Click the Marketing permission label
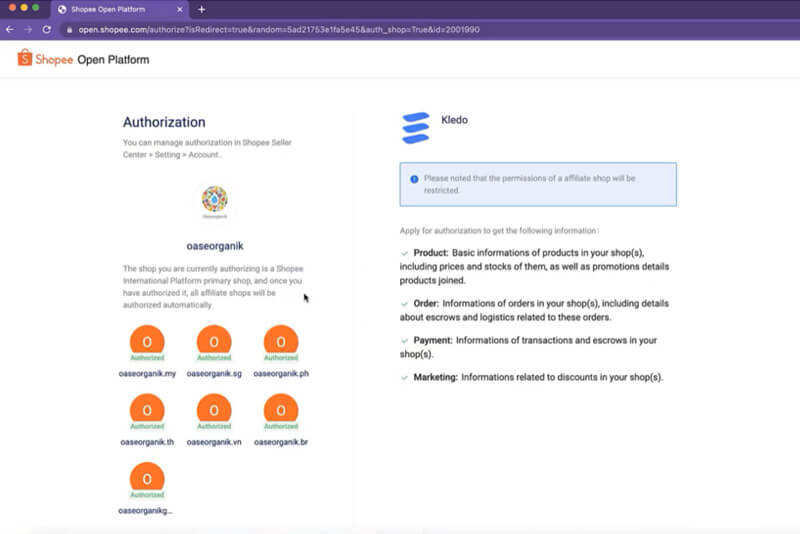Viewport: 800px width, 534px height. [x=435, y=377]
